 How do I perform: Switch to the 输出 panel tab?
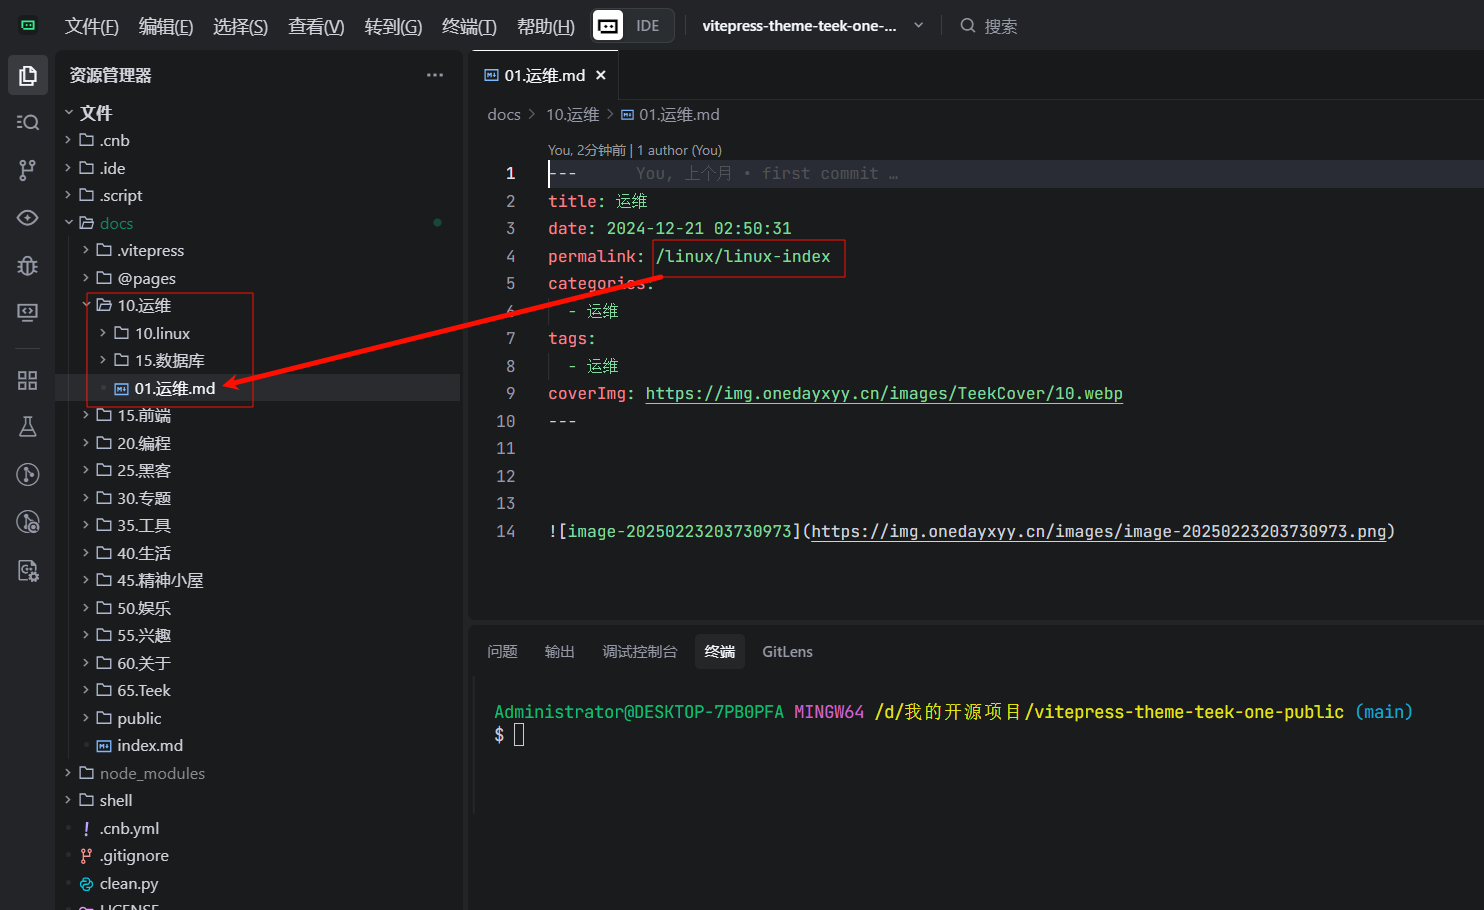point(559,652)
